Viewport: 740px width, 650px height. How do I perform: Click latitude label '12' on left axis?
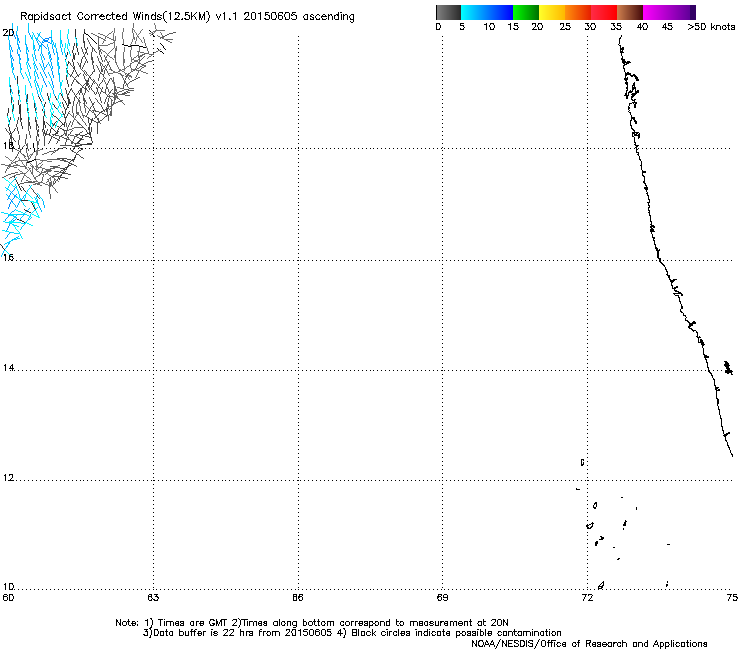8,478
